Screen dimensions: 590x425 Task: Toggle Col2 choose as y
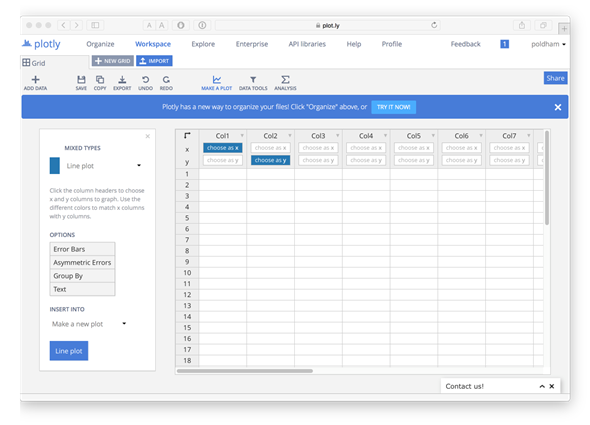pyautogui.click(x=270, y=160)
